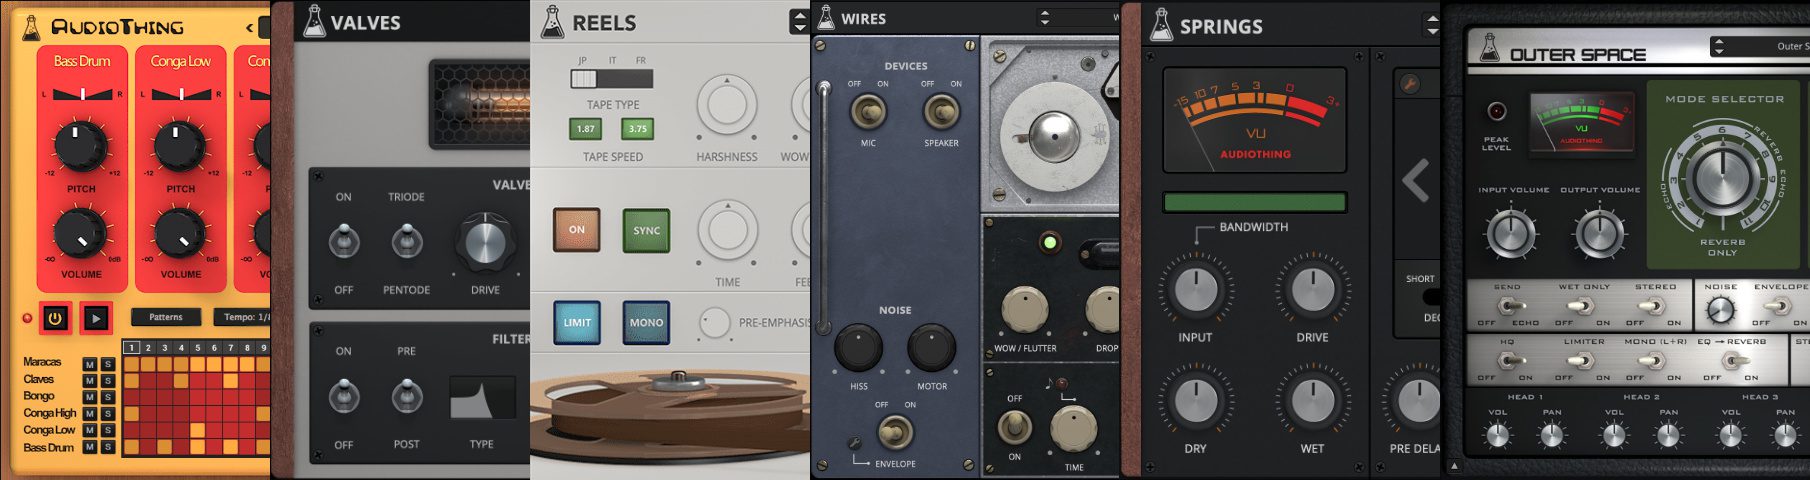This screenshot has height=480, width=1810.
Task: Click the Valves flask logo icon
Action: [x=314, y=22]
